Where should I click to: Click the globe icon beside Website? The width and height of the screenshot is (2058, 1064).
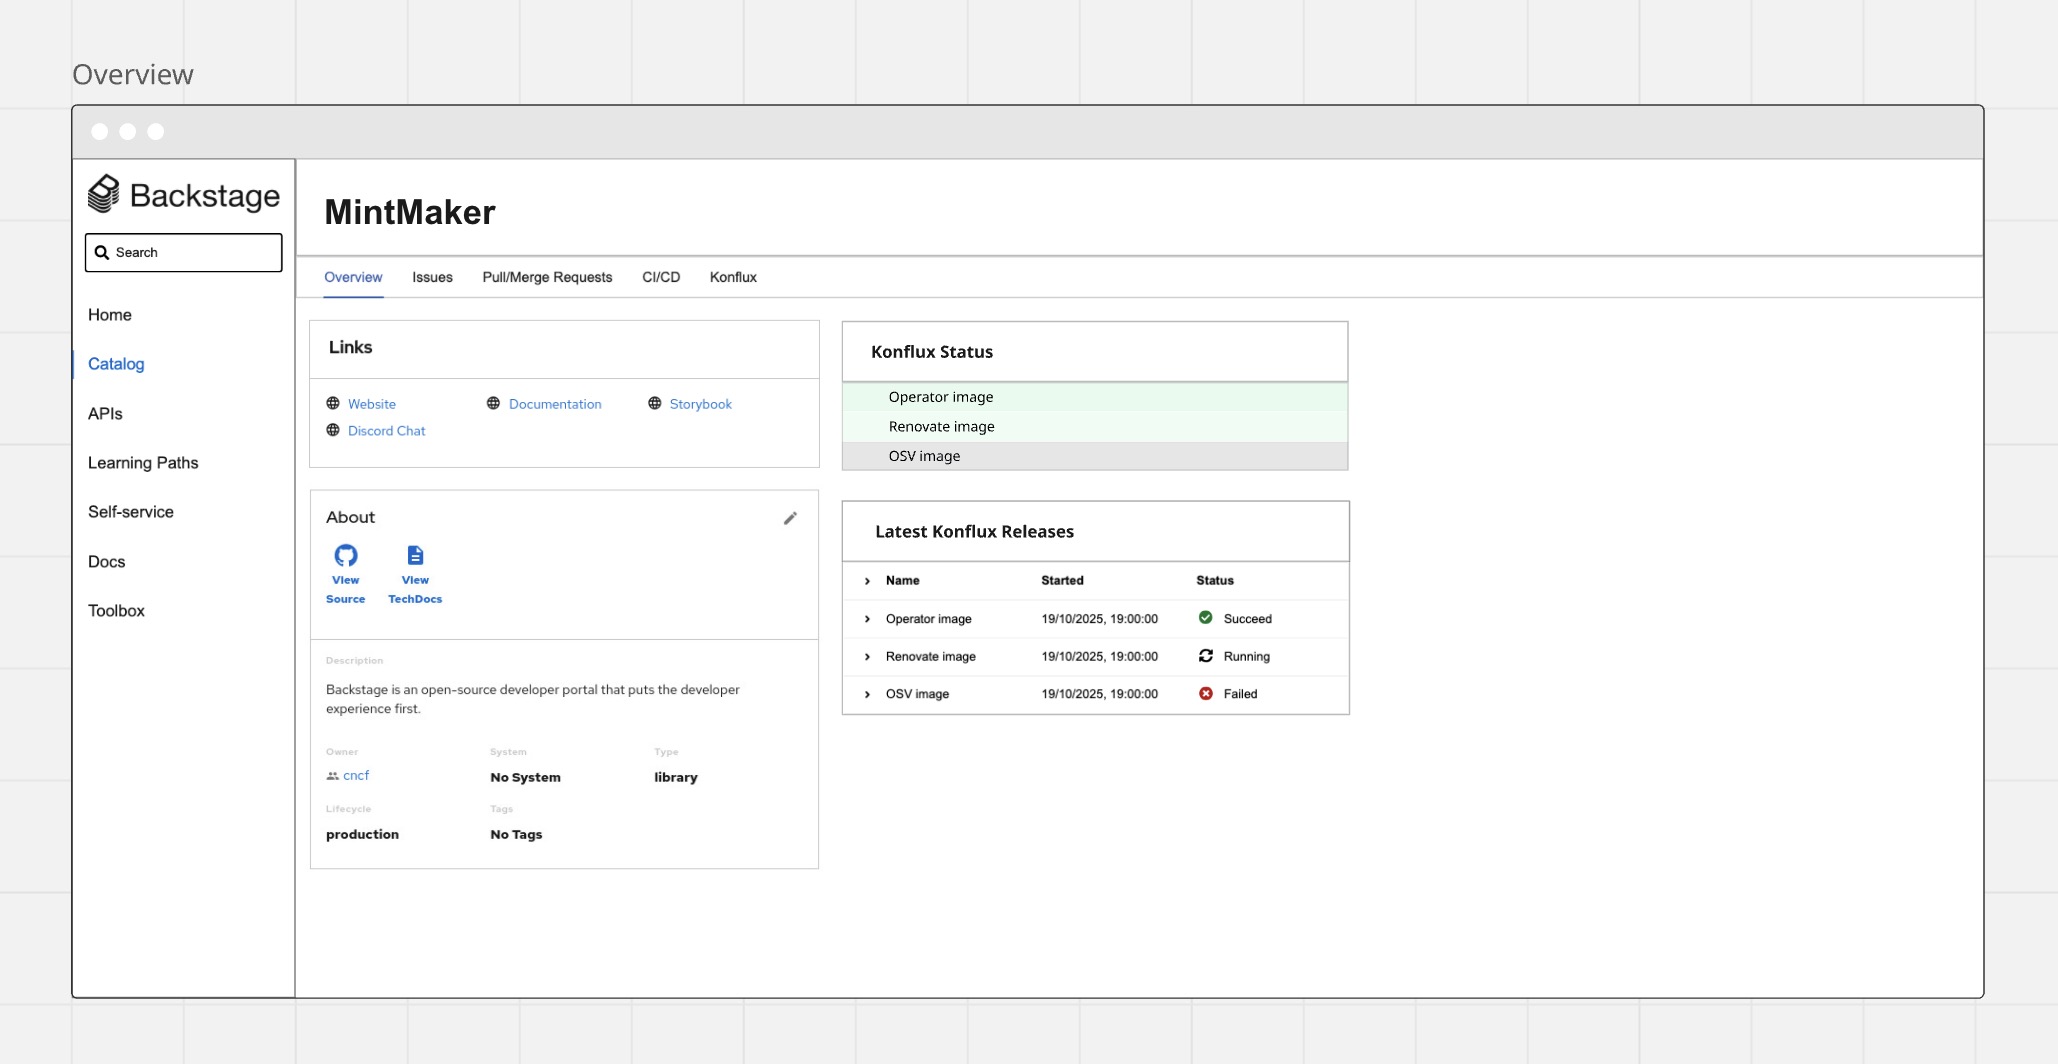333,404
